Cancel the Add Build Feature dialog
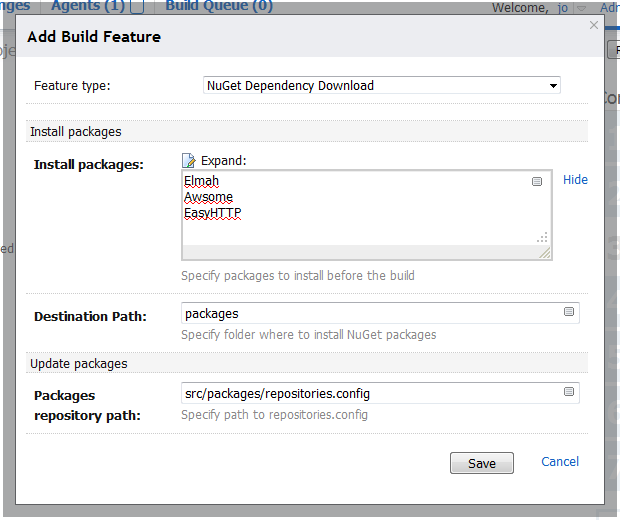Image resolution: width=620 pixels, height=520 pixels. [559, 461]
